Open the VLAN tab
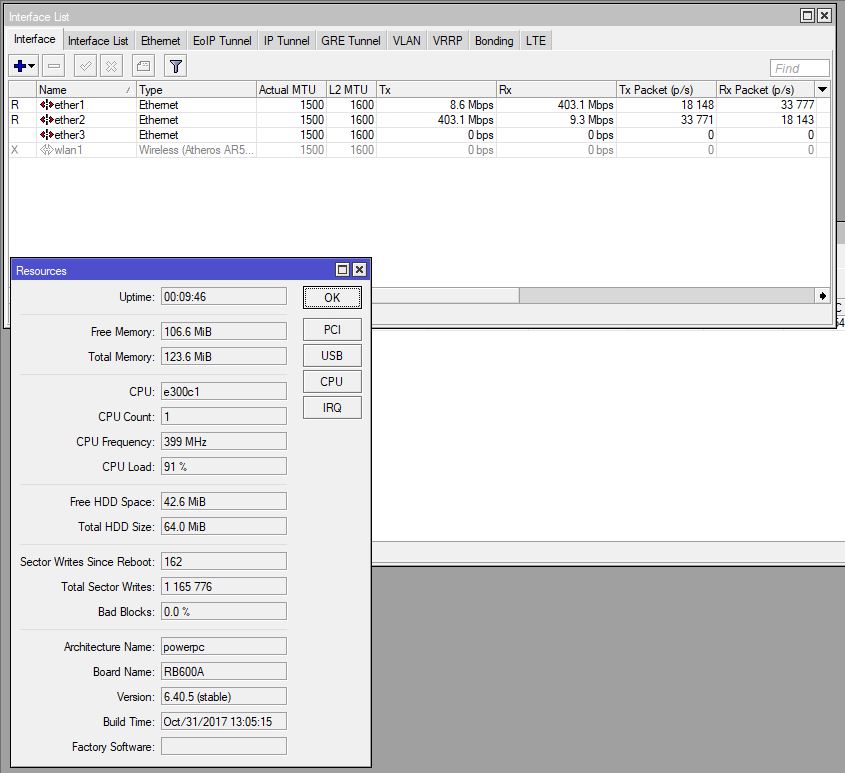The image size is (845, 773). click(x=407, y=41)
